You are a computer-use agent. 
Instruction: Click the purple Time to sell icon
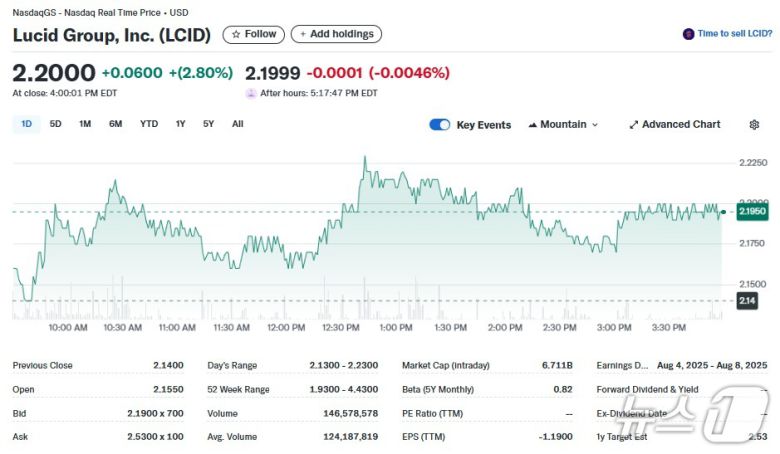pos(688,34)
